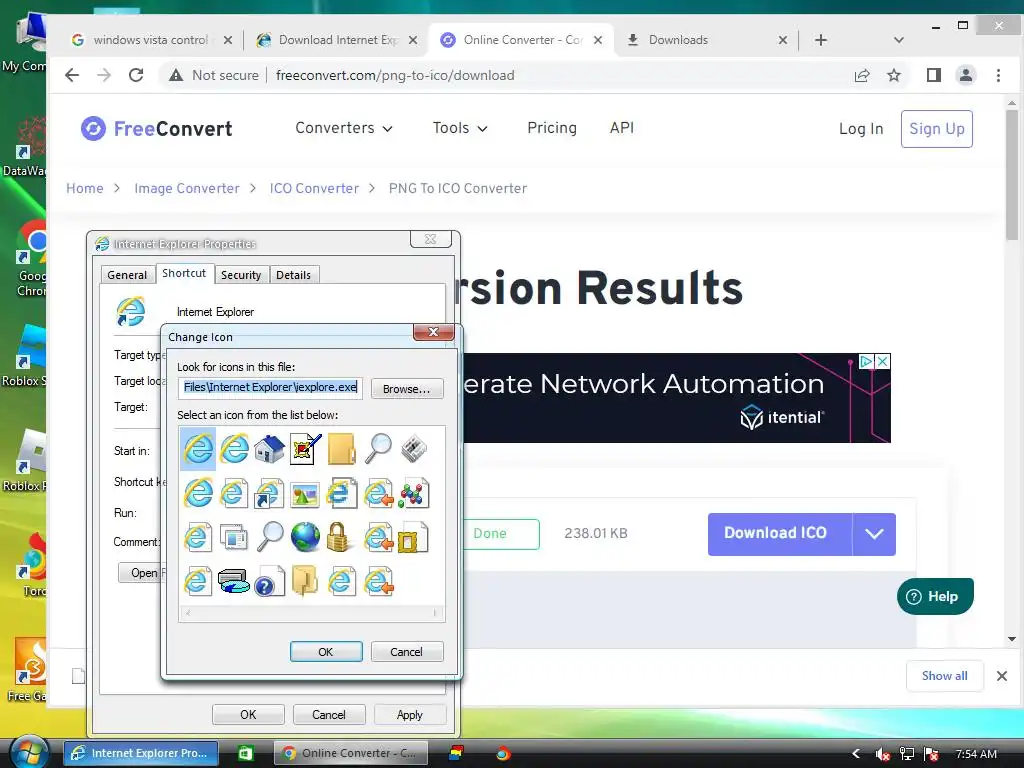Go back with the browser back arrow
The height and width of the screenshot is (768, 1024).
coord(72,75)
